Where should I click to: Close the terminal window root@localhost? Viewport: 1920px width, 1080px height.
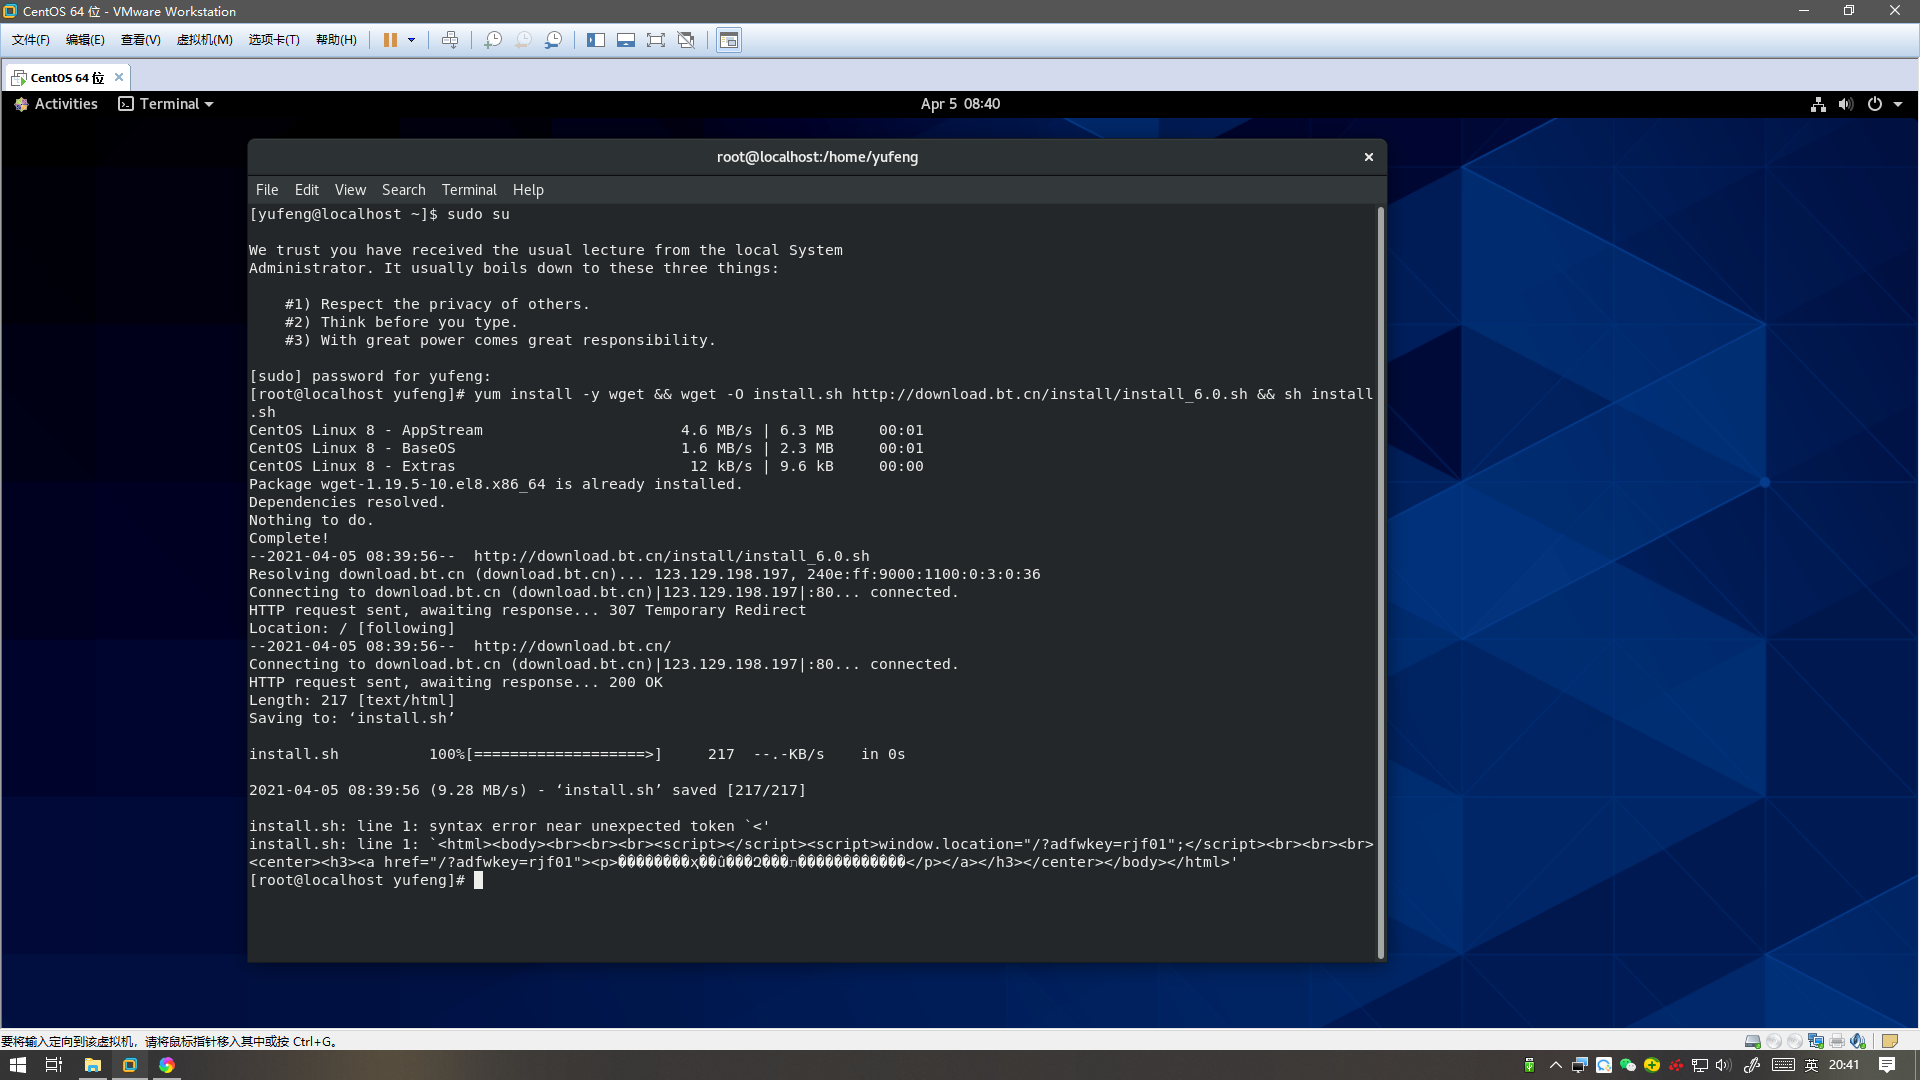pyautogui.click(x=1369, y=157)
